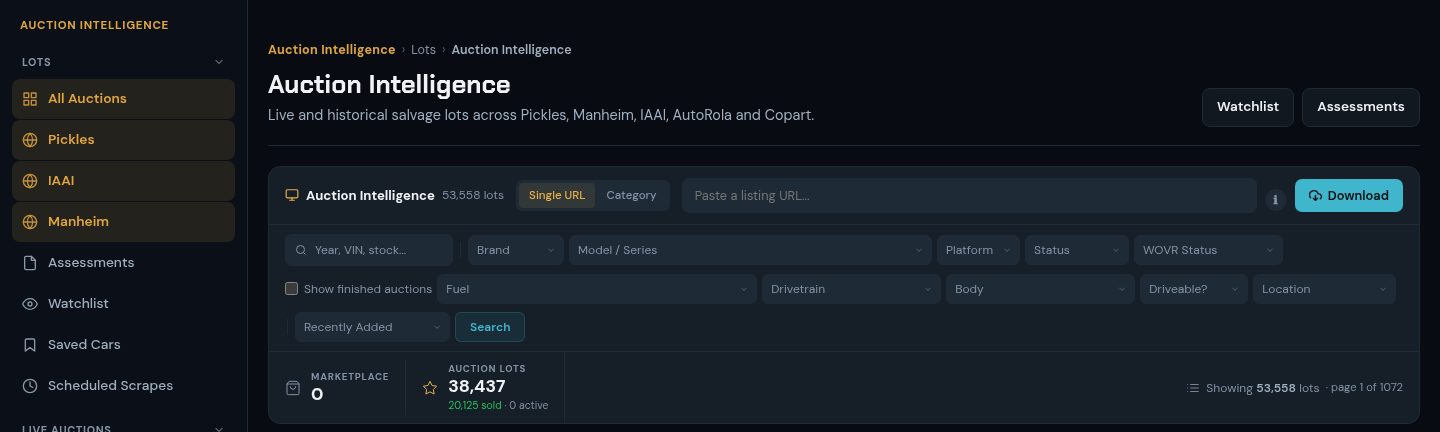
Task: Open the WOVR Status dropdown
Action: pyautogui.click(x=1208, y=250)
